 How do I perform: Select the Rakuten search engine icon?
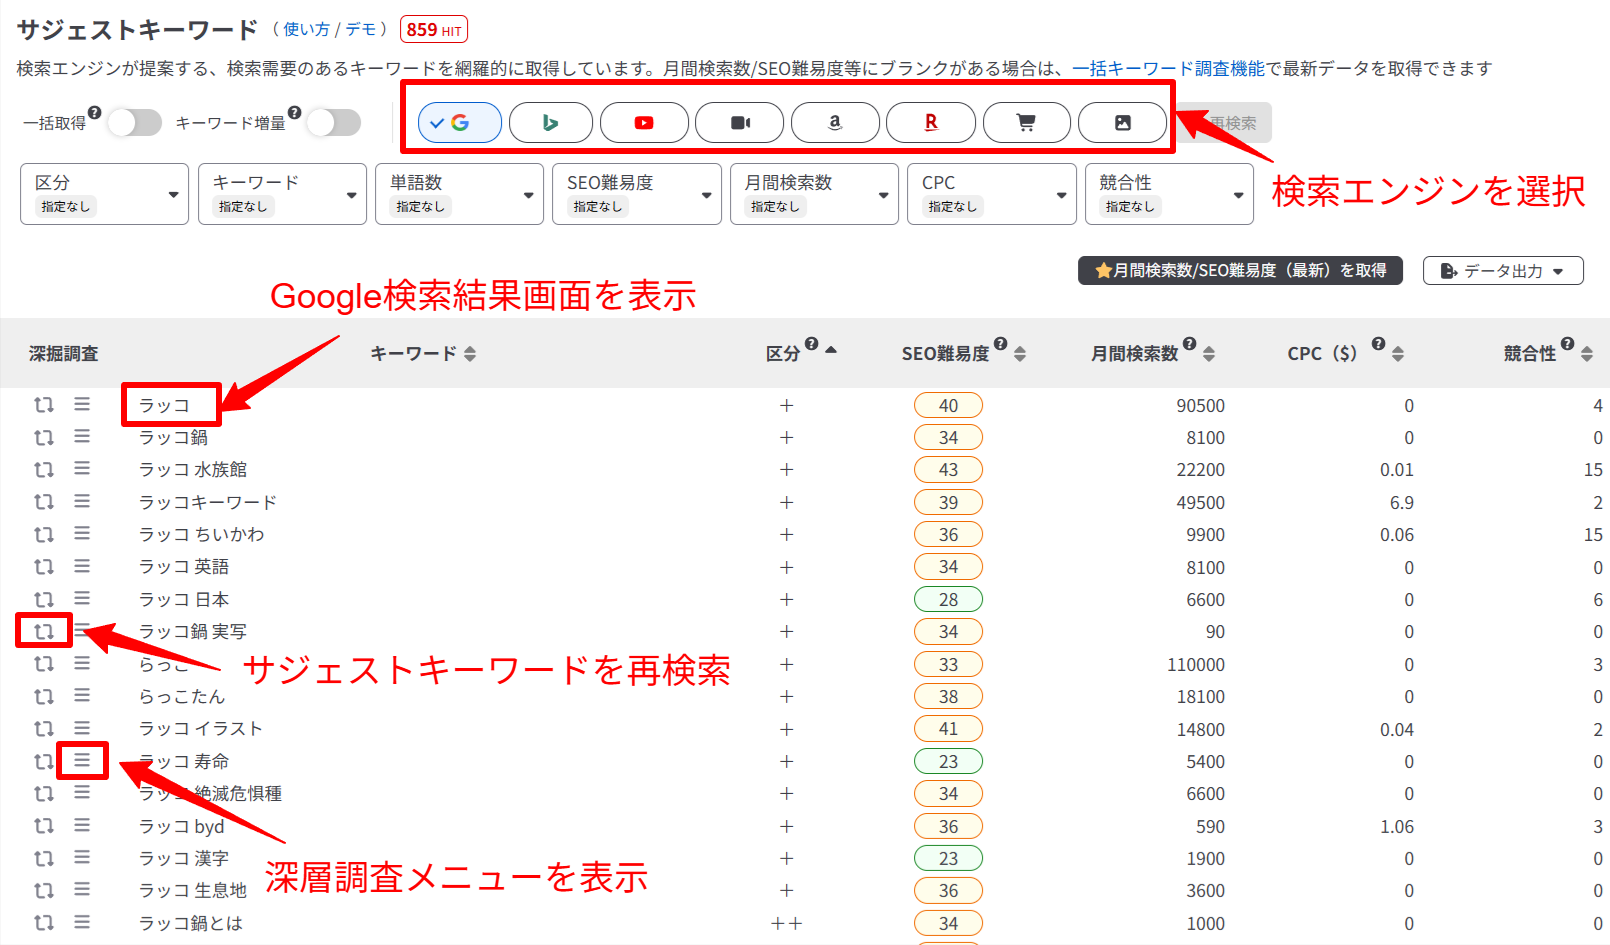point(931,123)
